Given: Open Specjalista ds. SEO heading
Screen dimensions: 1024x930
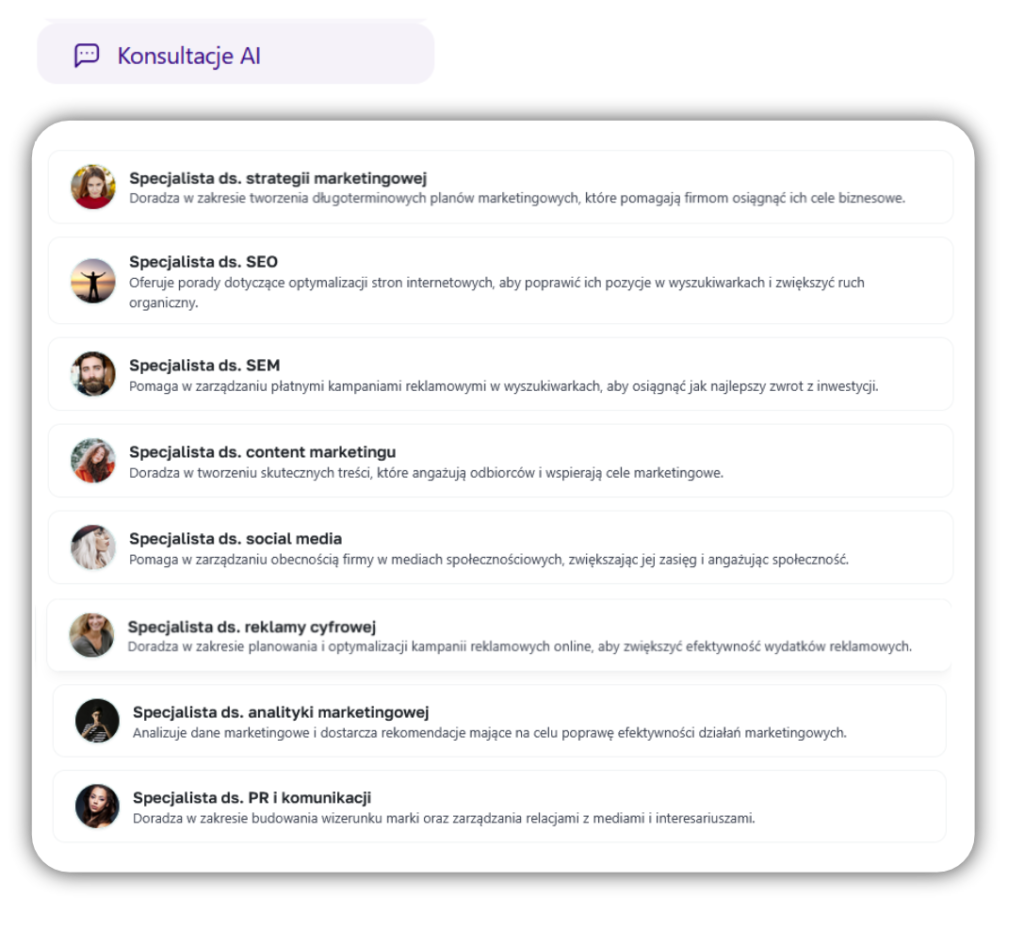Looking at the screenshot, I should pos(203,262).
